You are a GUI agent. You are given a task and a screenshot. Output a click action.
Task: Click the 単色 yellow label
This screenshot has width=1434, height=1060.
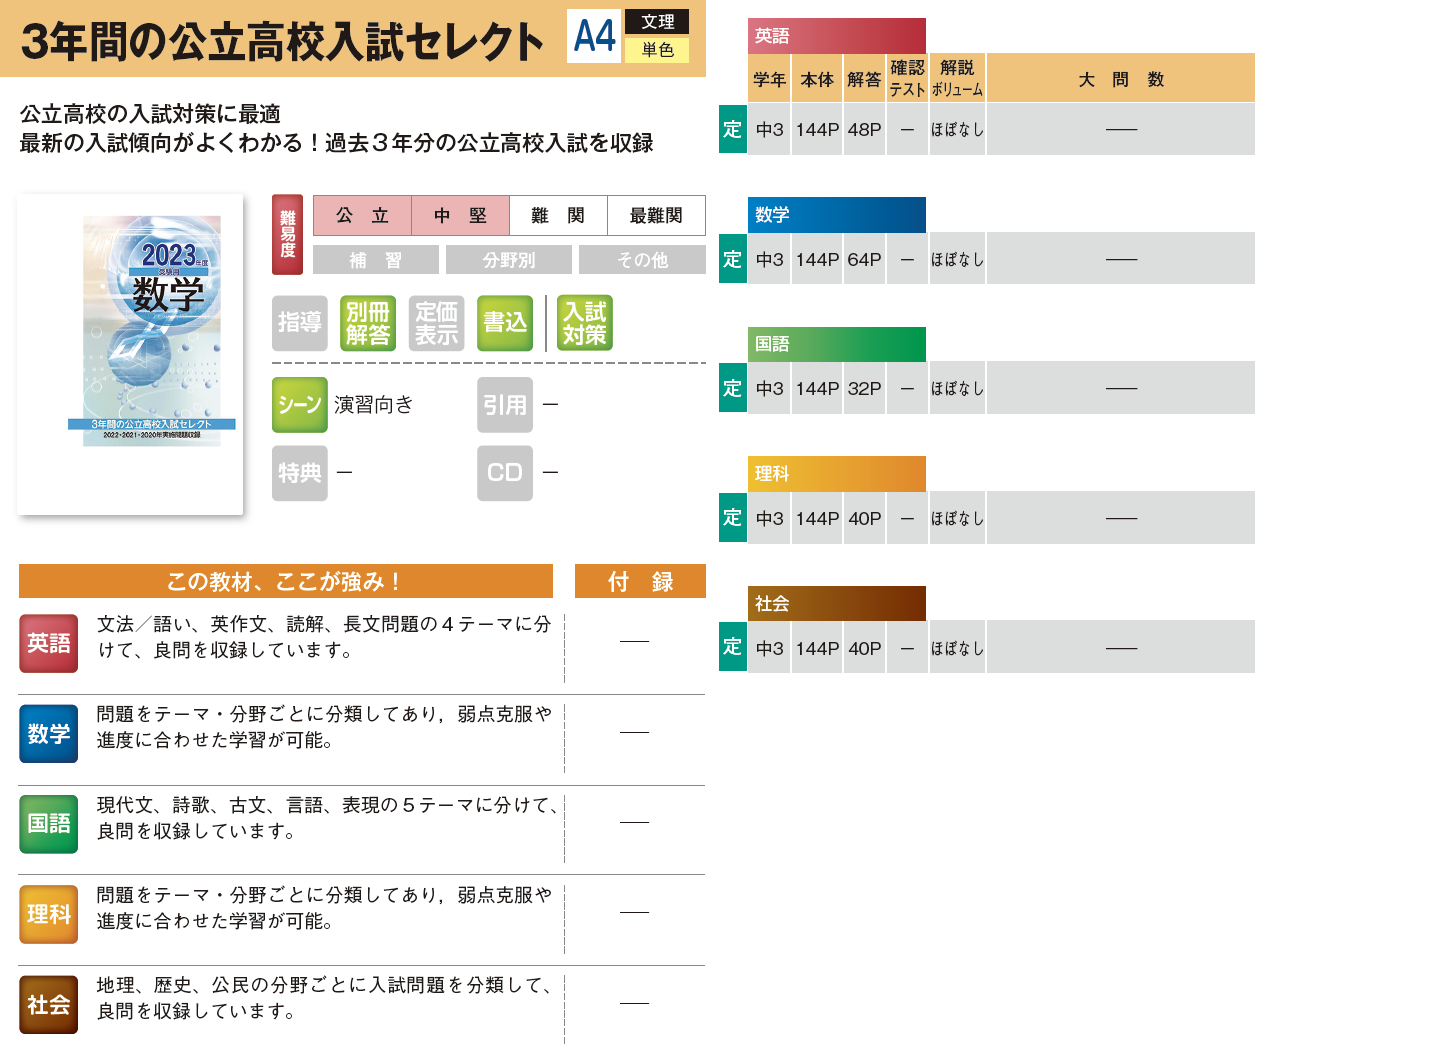[657, 50]
